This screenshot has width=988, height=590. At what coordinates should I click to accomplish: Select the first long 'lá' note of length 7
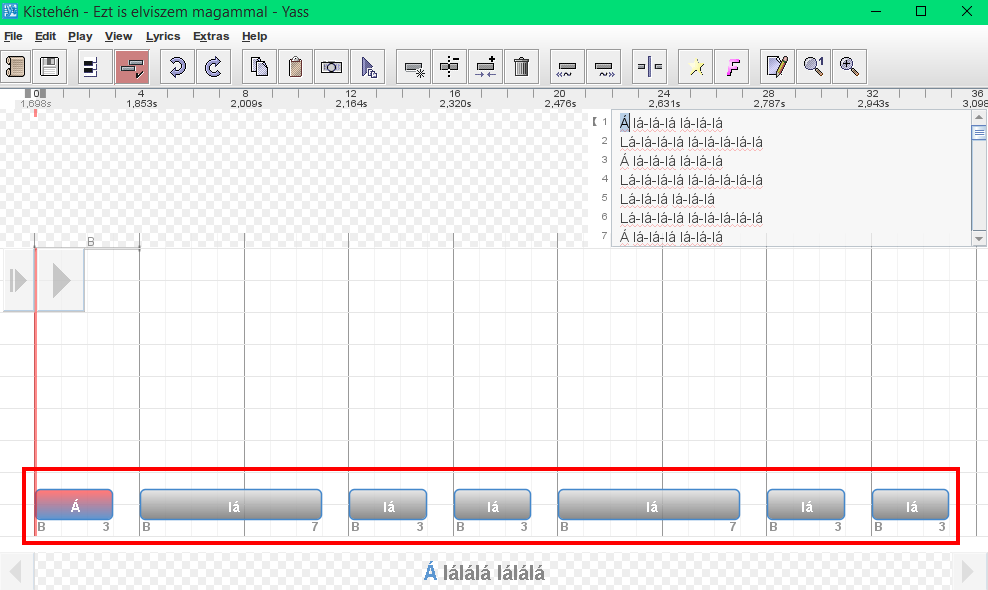(231, 505)
